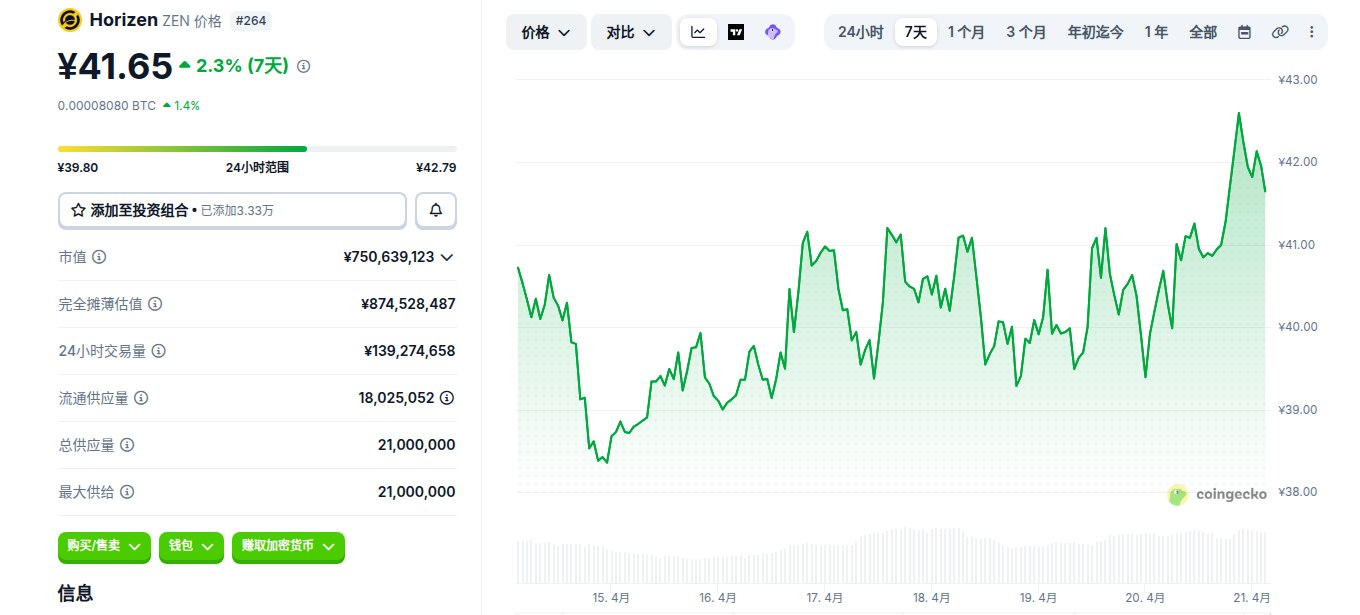The width and height of the screenshot is (1360, 615).
Task: Click the price alert bell icon
Action: coord(436,210)
